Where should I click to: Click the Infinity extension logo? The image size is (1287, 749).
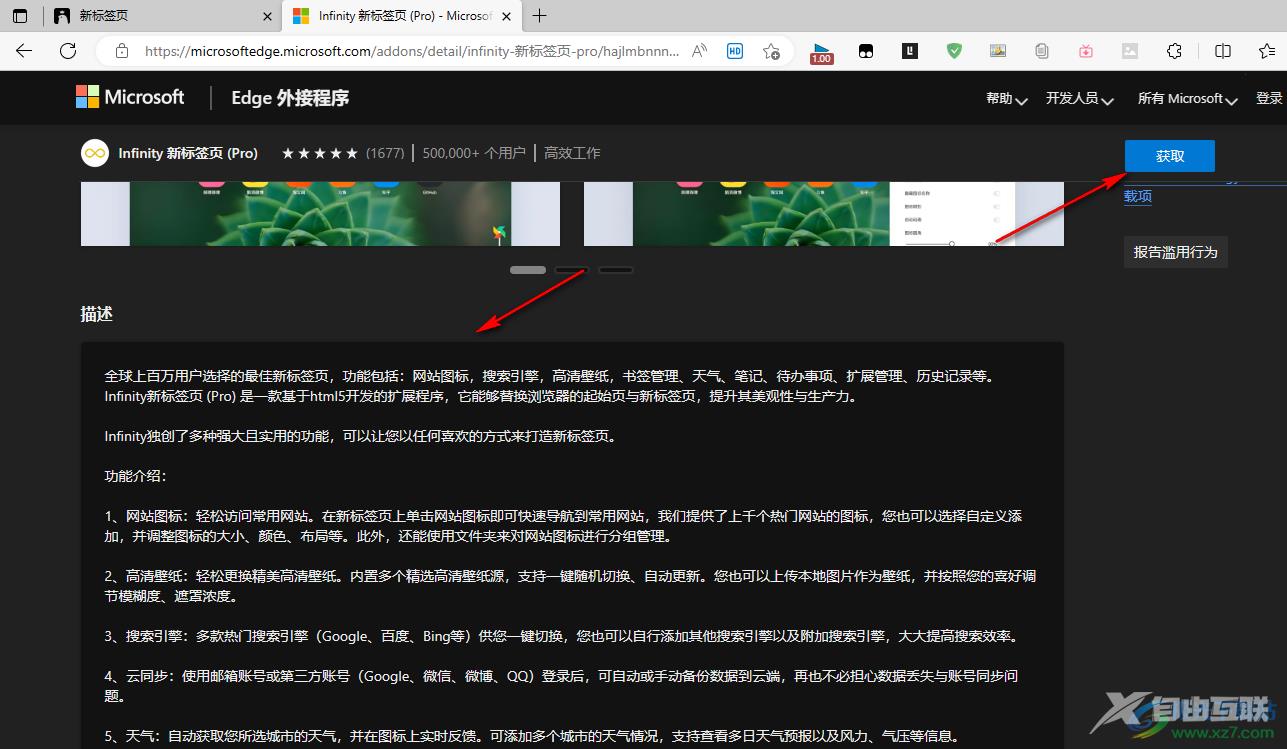pos(95,153)
